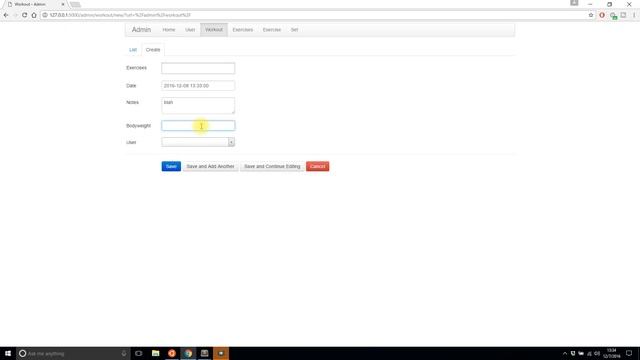Viewport: 640px width, 360px height.
Task: Open Task View on the taskbar
Action: [139, 353]
